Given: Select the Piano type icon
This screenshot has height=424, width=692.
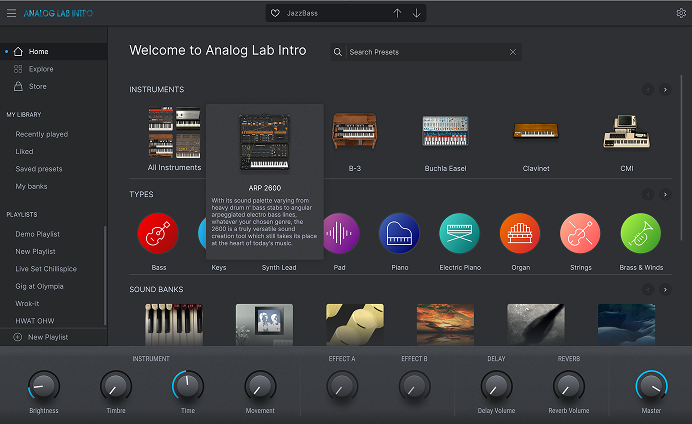Looking at the screenshot, I should [398, 234].
